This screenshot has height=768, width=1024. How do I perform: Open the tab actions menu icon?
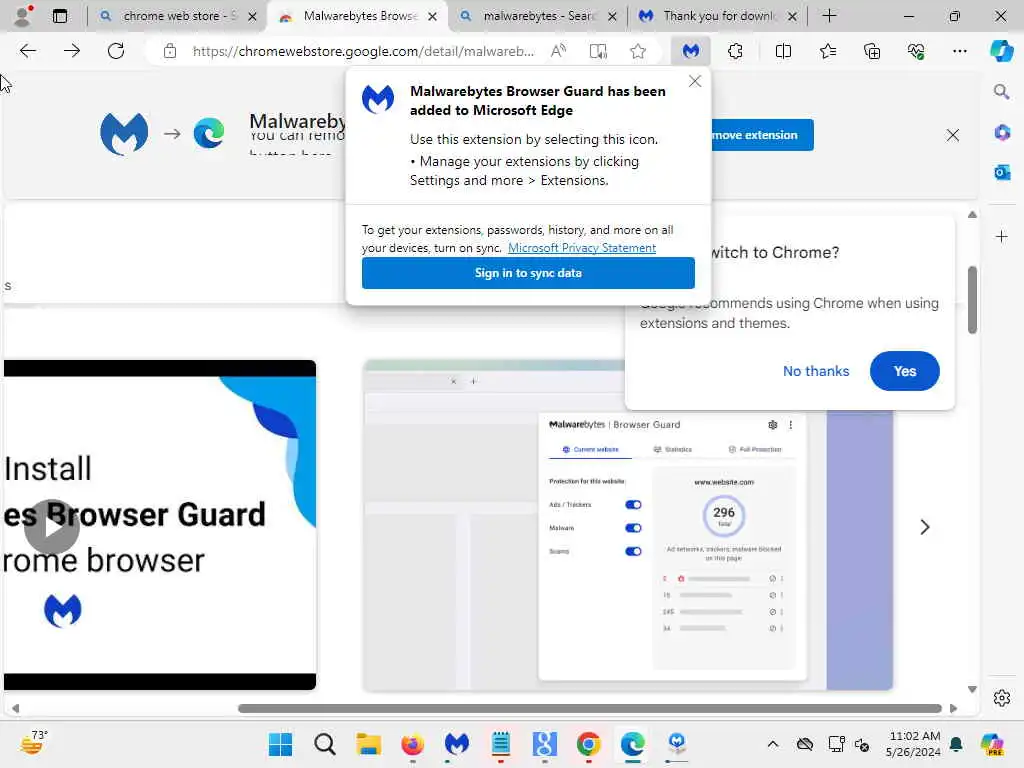[x=59, y=16]
